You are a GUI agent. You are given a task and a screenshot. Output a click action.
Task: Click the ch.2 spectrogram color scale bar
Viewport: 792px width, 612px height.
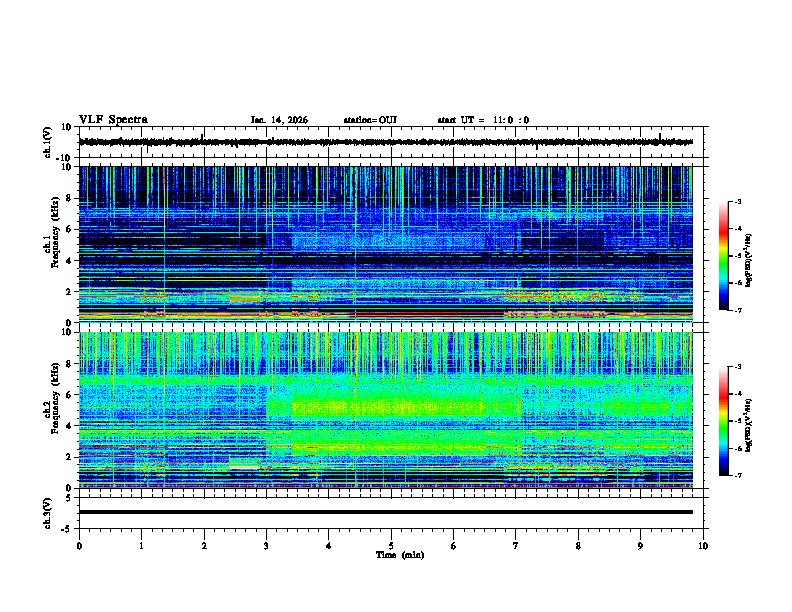point(724,421)
